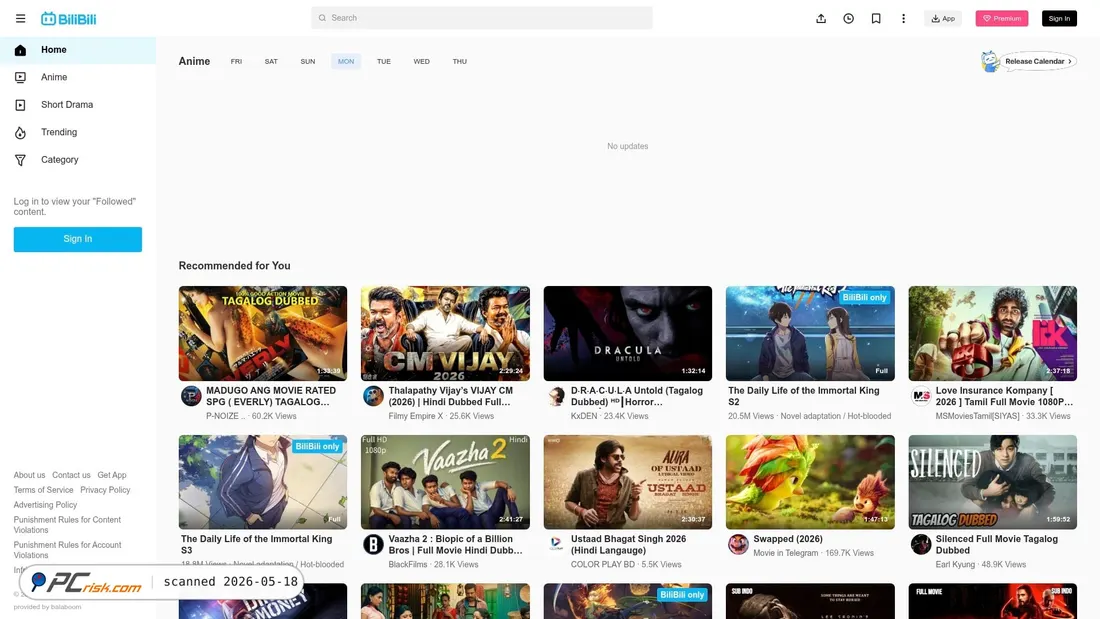Viewport: 1100px width, 619px height.
Task: Switch to the TUE anime tab
Action: point(384,62)
